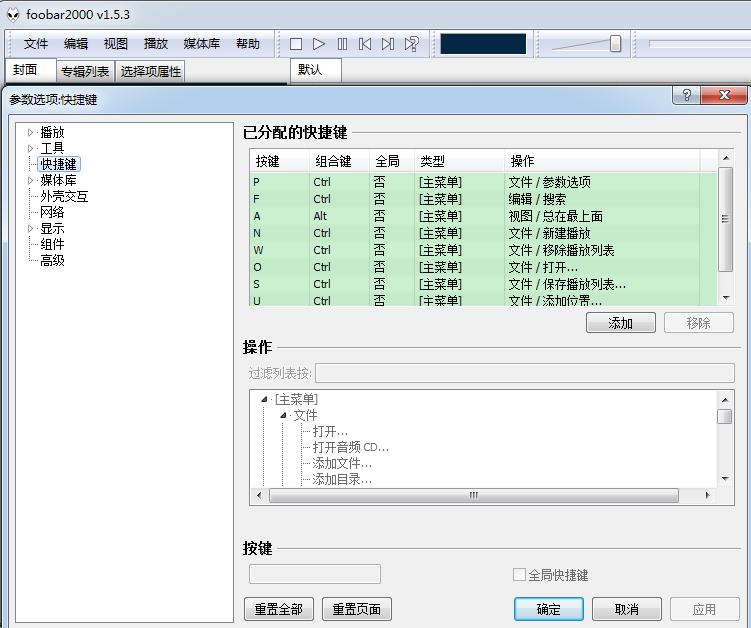
Task: Click the foobar2000 alien logo icon
Action: 13,15
